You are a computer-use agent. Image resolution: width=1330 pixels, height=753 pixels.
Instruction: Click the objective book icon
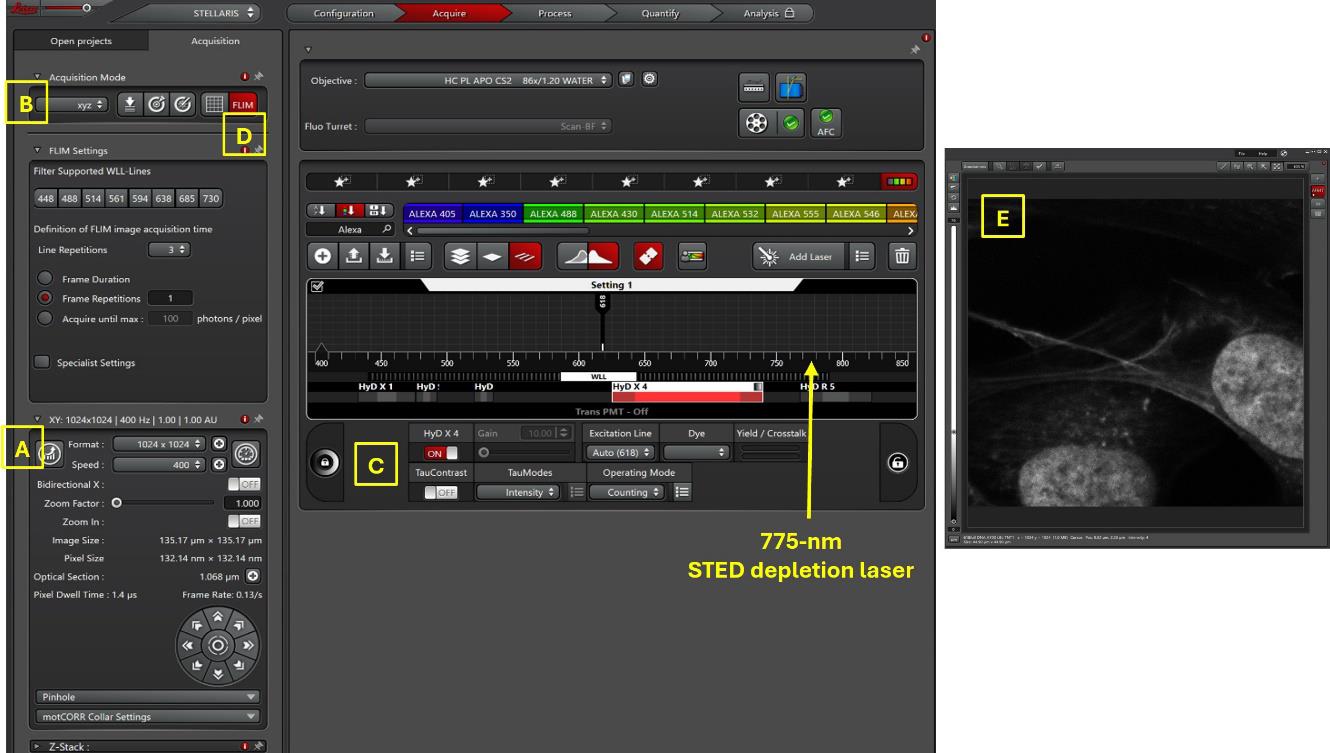[x=626, y=79]
